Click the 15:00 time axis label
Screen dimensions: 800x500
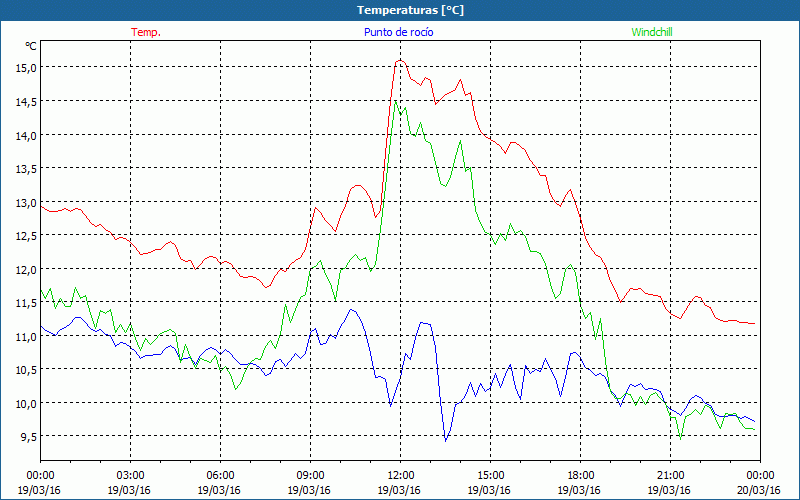pyautogui.click(x=490, y=476)
